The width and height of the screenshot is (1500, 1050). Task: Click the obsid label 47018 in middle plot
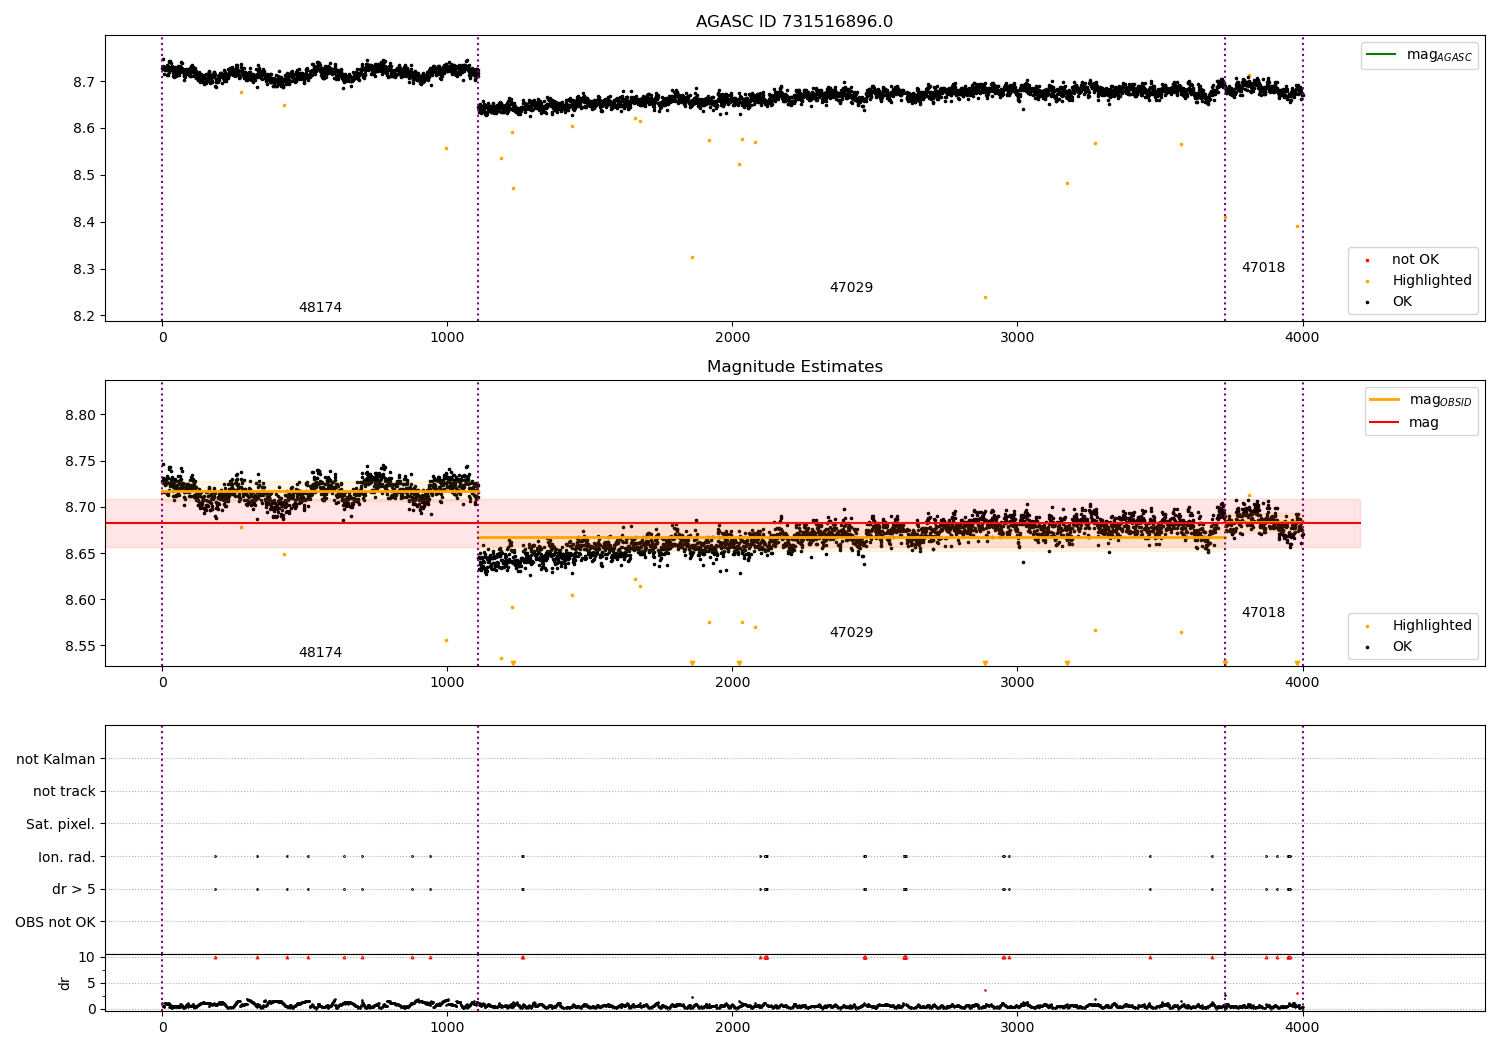[x=1263, y=613]
